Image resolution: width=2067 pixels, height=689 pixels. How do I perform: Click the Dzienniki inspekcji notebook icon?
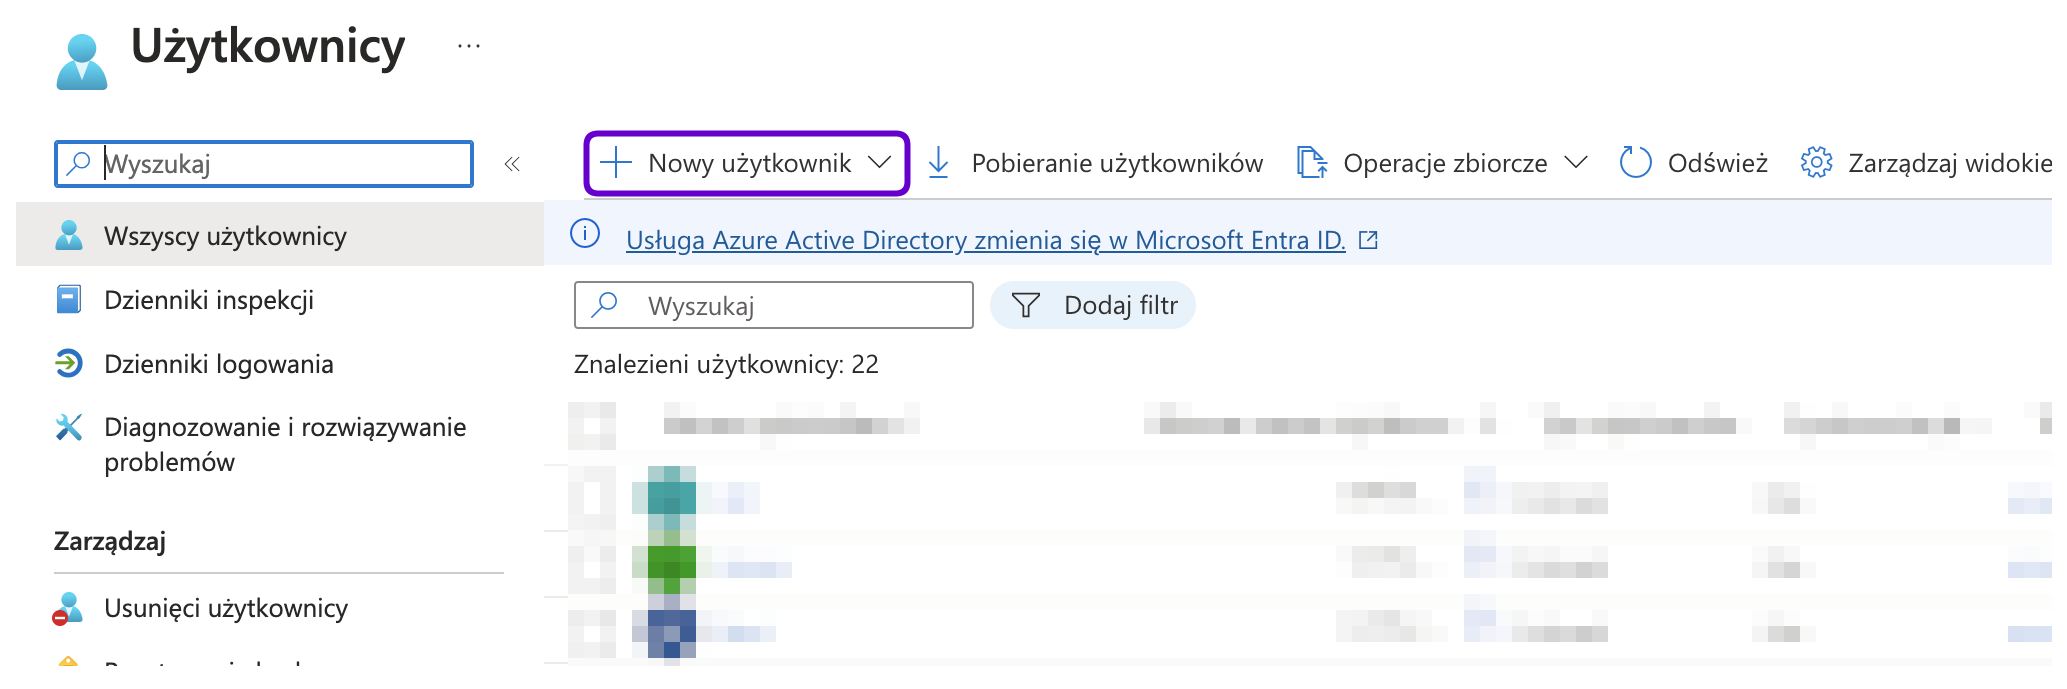(69, 299)
